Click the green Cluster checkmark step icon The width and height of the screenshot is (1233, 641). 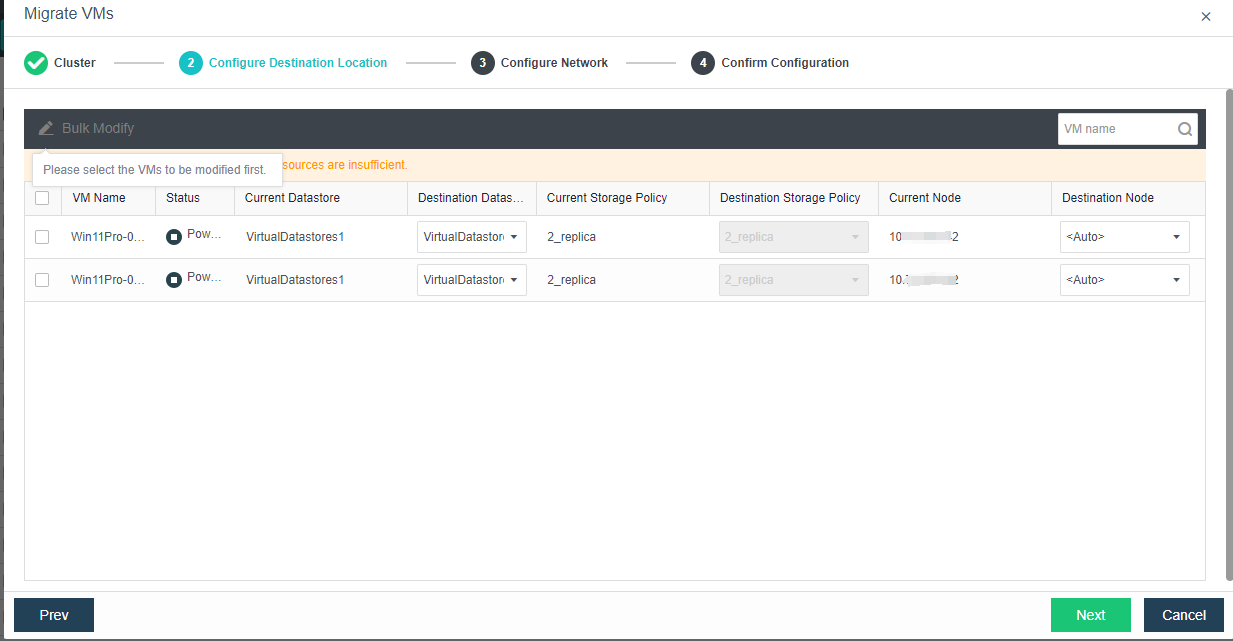36,63
